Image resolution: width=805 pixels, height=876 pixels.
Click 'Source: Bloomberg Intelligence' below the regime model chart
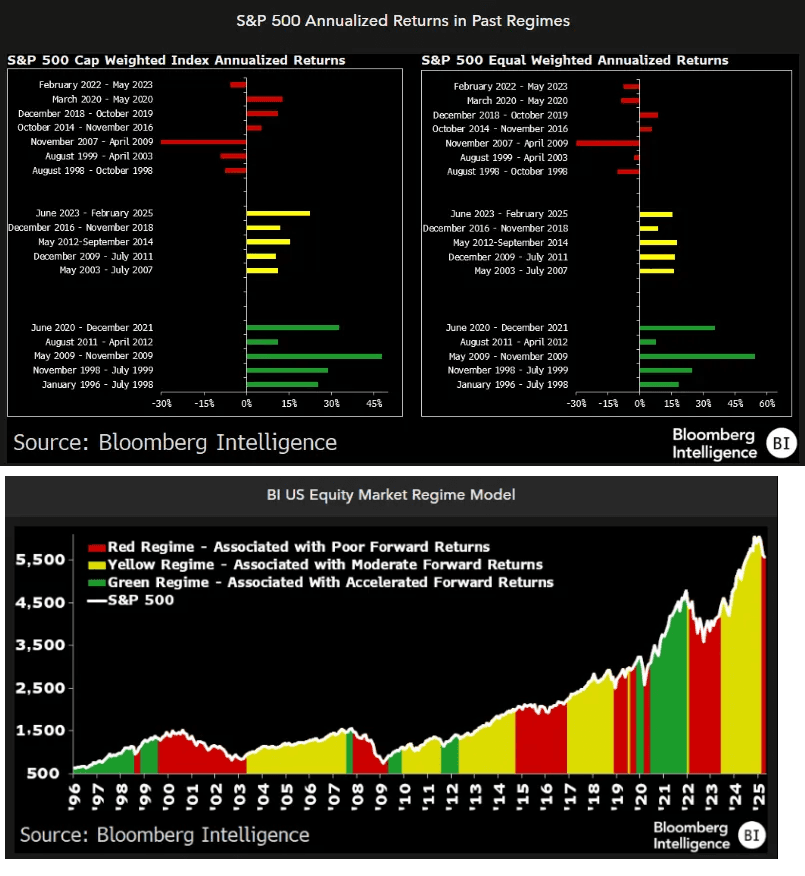click(x=164, y=835)
